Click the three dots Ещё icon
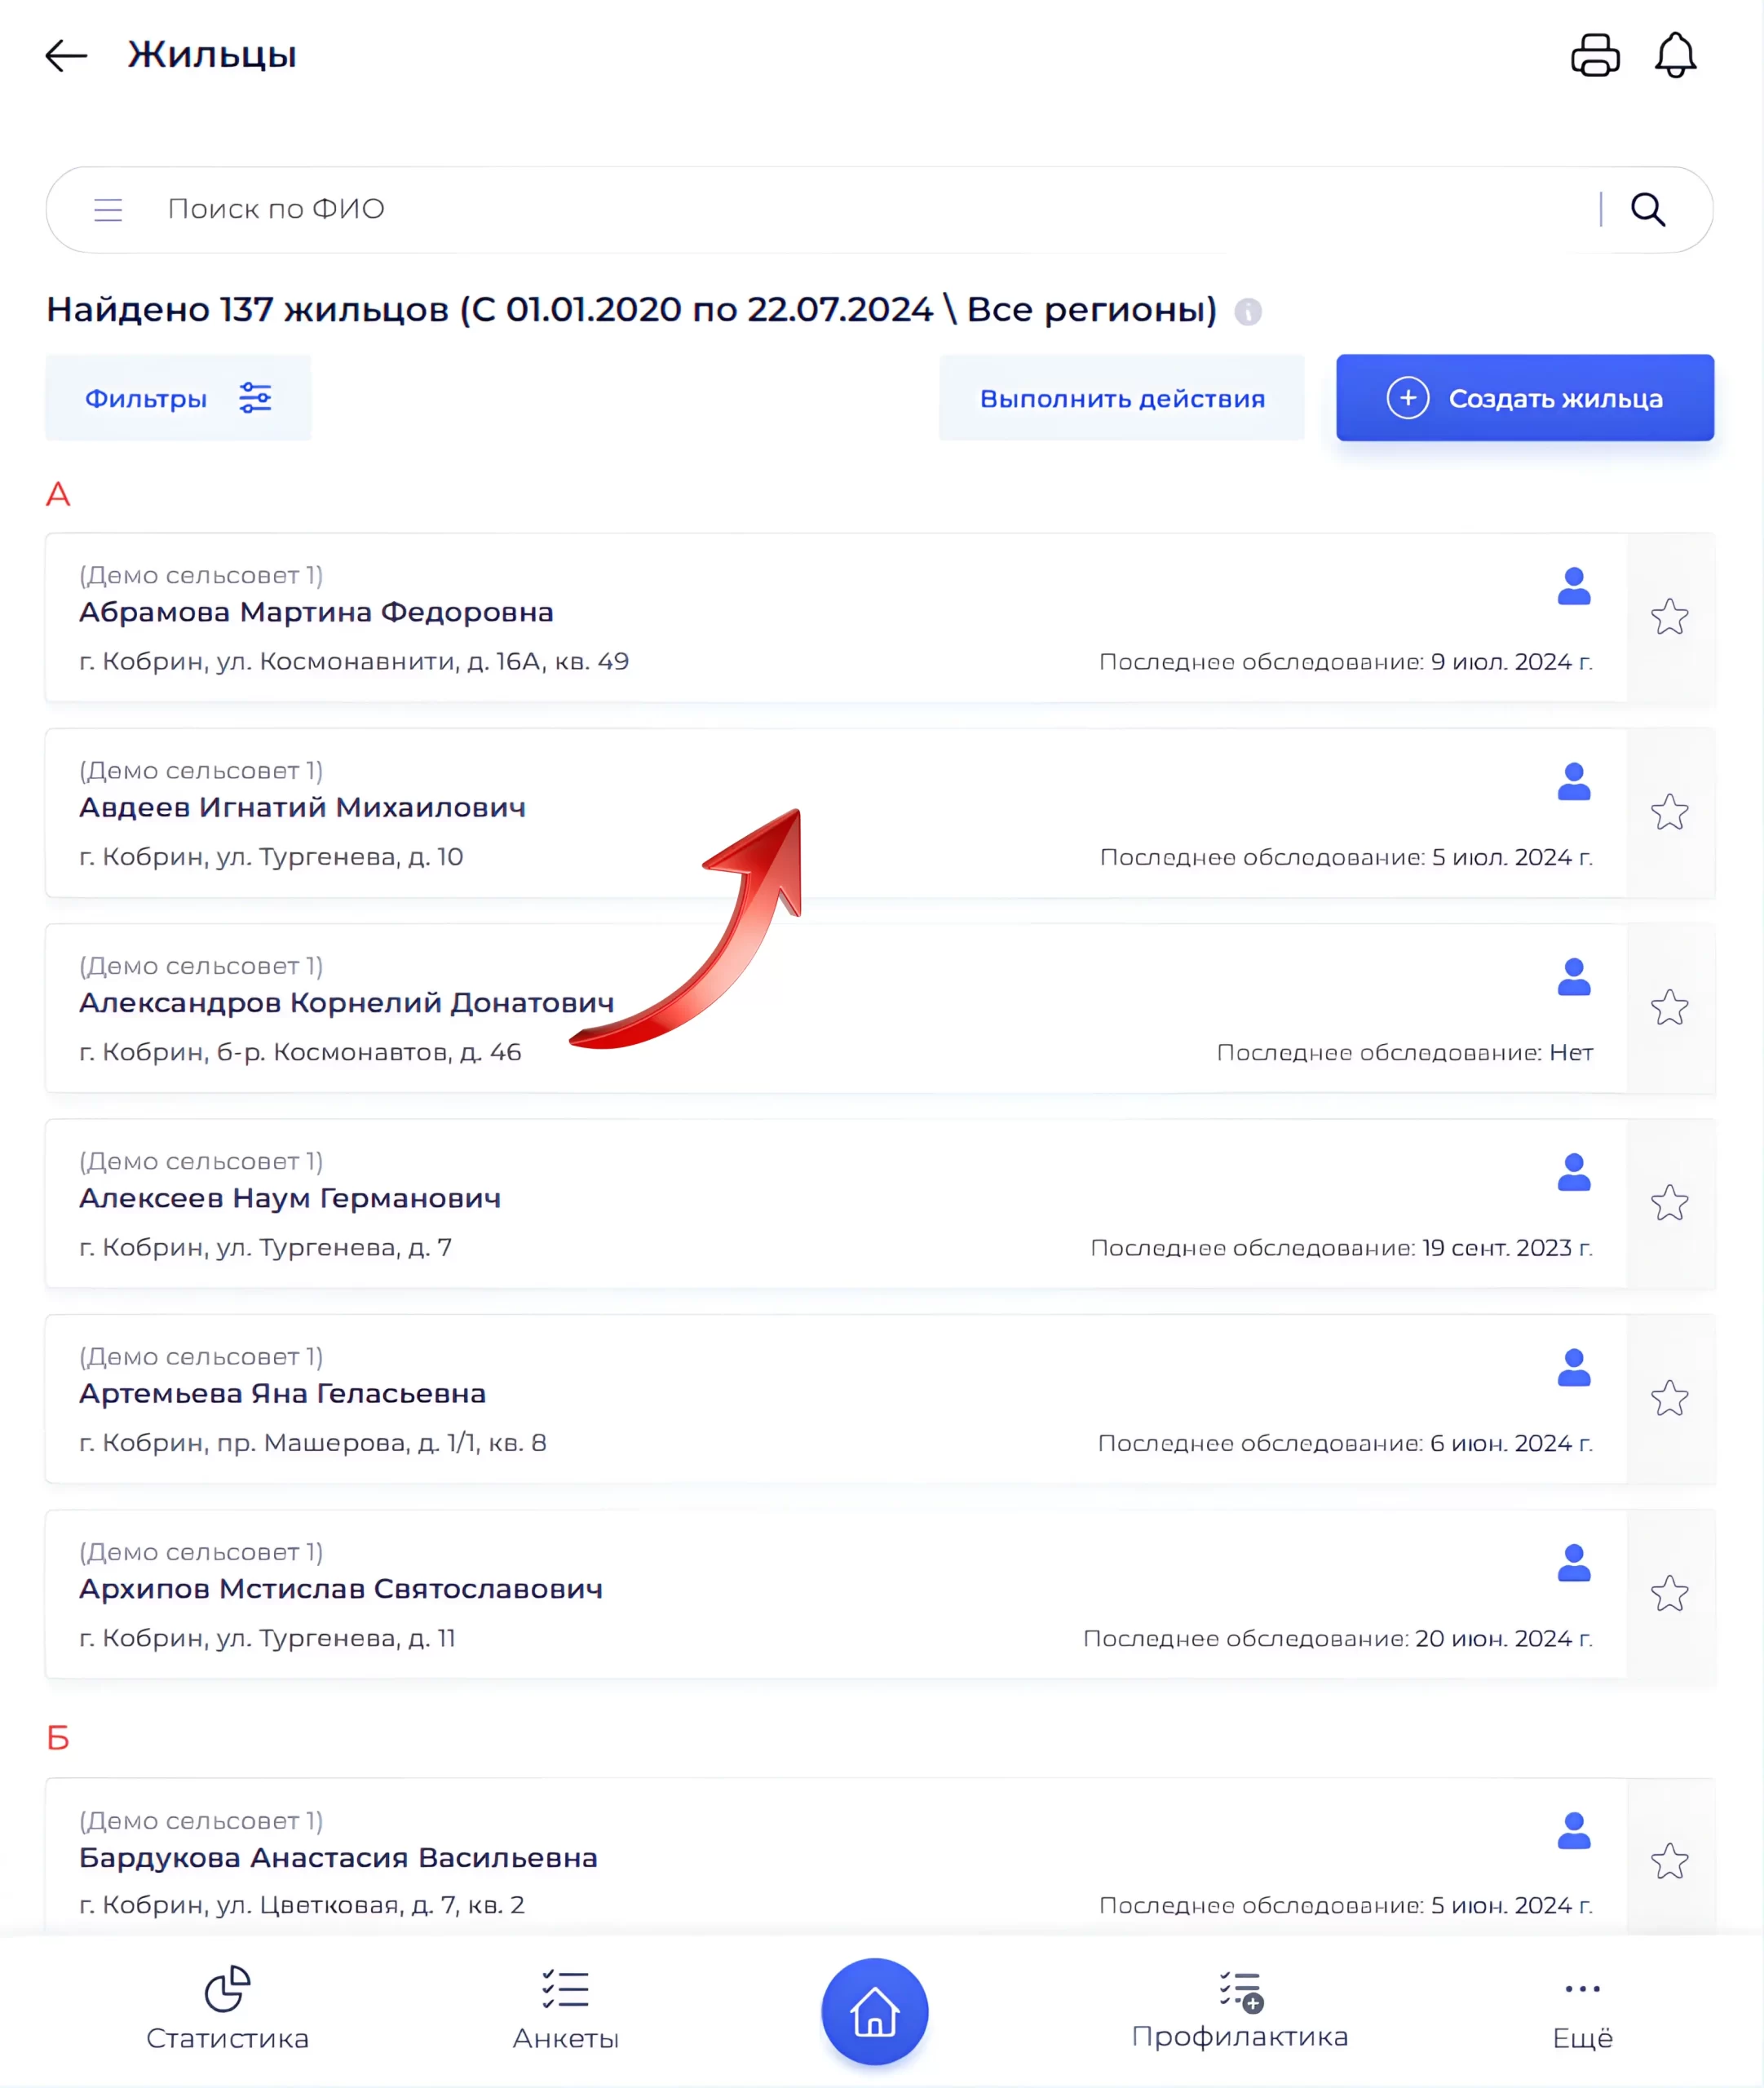The width and height of the screenshot is (1764, 2088). (1582, 1989)
